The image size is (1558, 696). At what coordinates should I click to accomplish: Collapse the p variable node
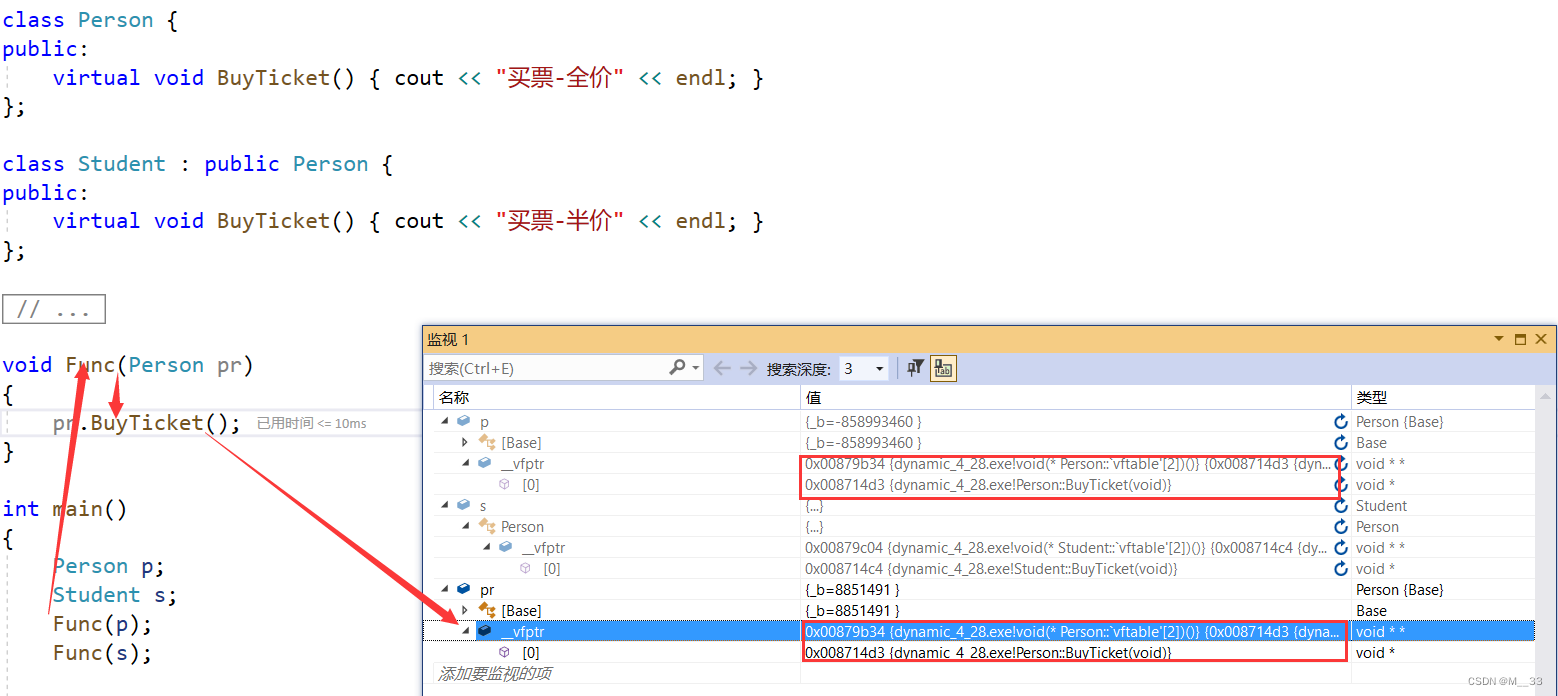point(444,422)
